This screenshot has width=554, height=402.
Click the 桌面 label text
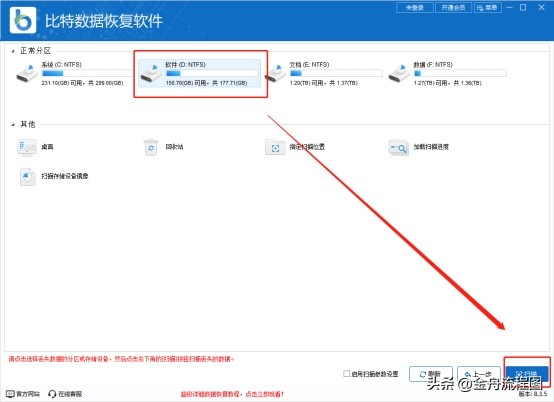pyautogui.click(x=47, y=147)
